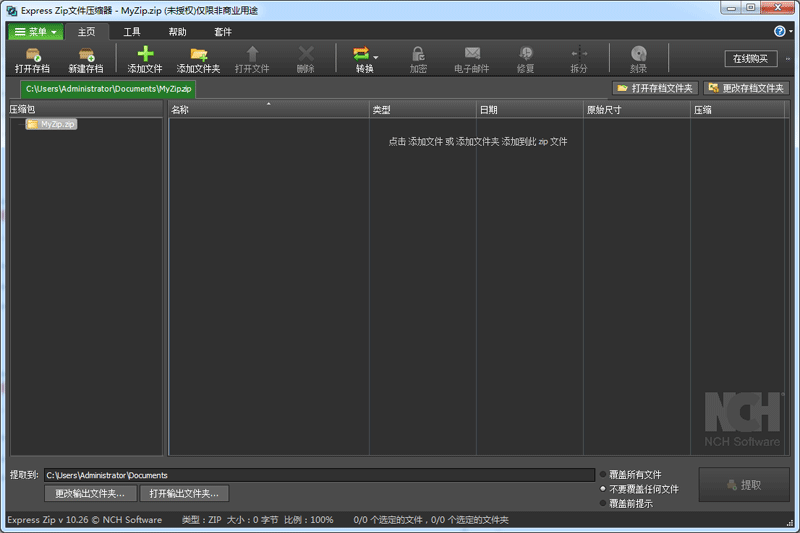Image resolution: width=800 pixels, height=533 pixels.
Task: Click the 打开文件 toolbar icon
Action: (x=252, y=54)
